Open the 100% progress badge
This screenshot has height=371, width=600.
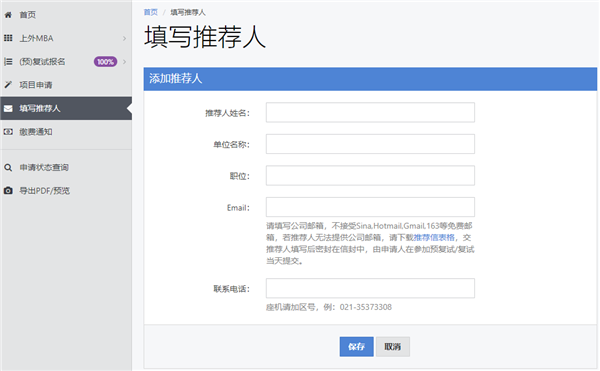click(x=105, y=62)
